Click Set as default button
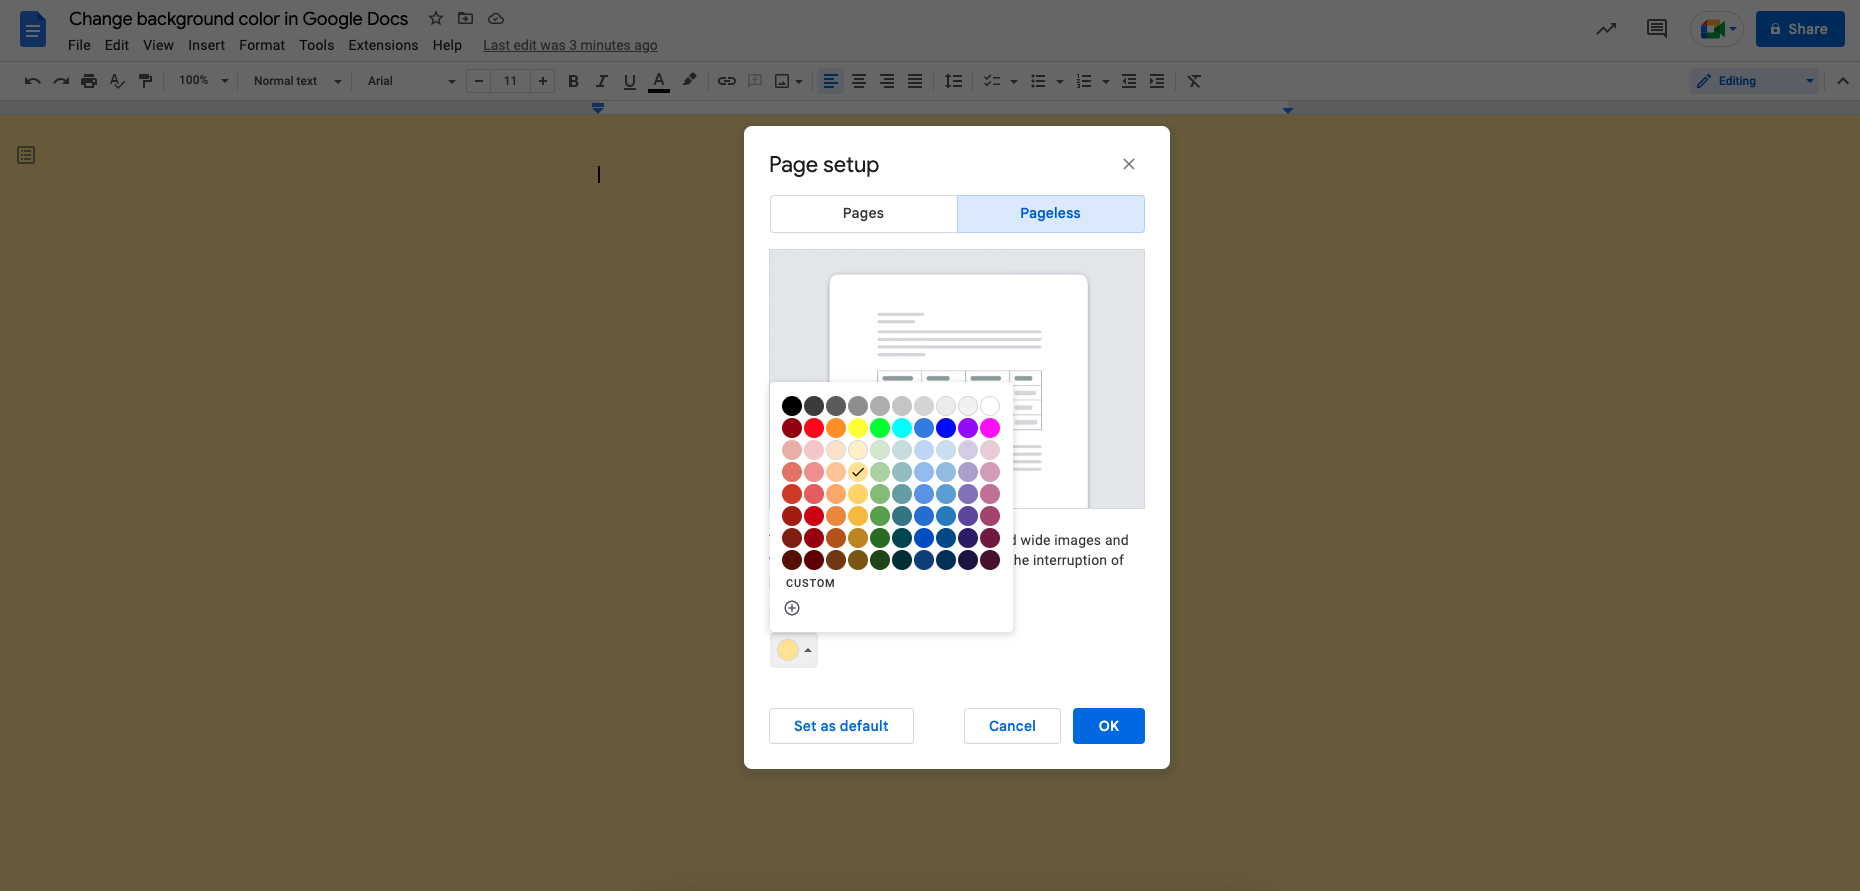The height and width of the screenshot is (891, 1860). 841,726
